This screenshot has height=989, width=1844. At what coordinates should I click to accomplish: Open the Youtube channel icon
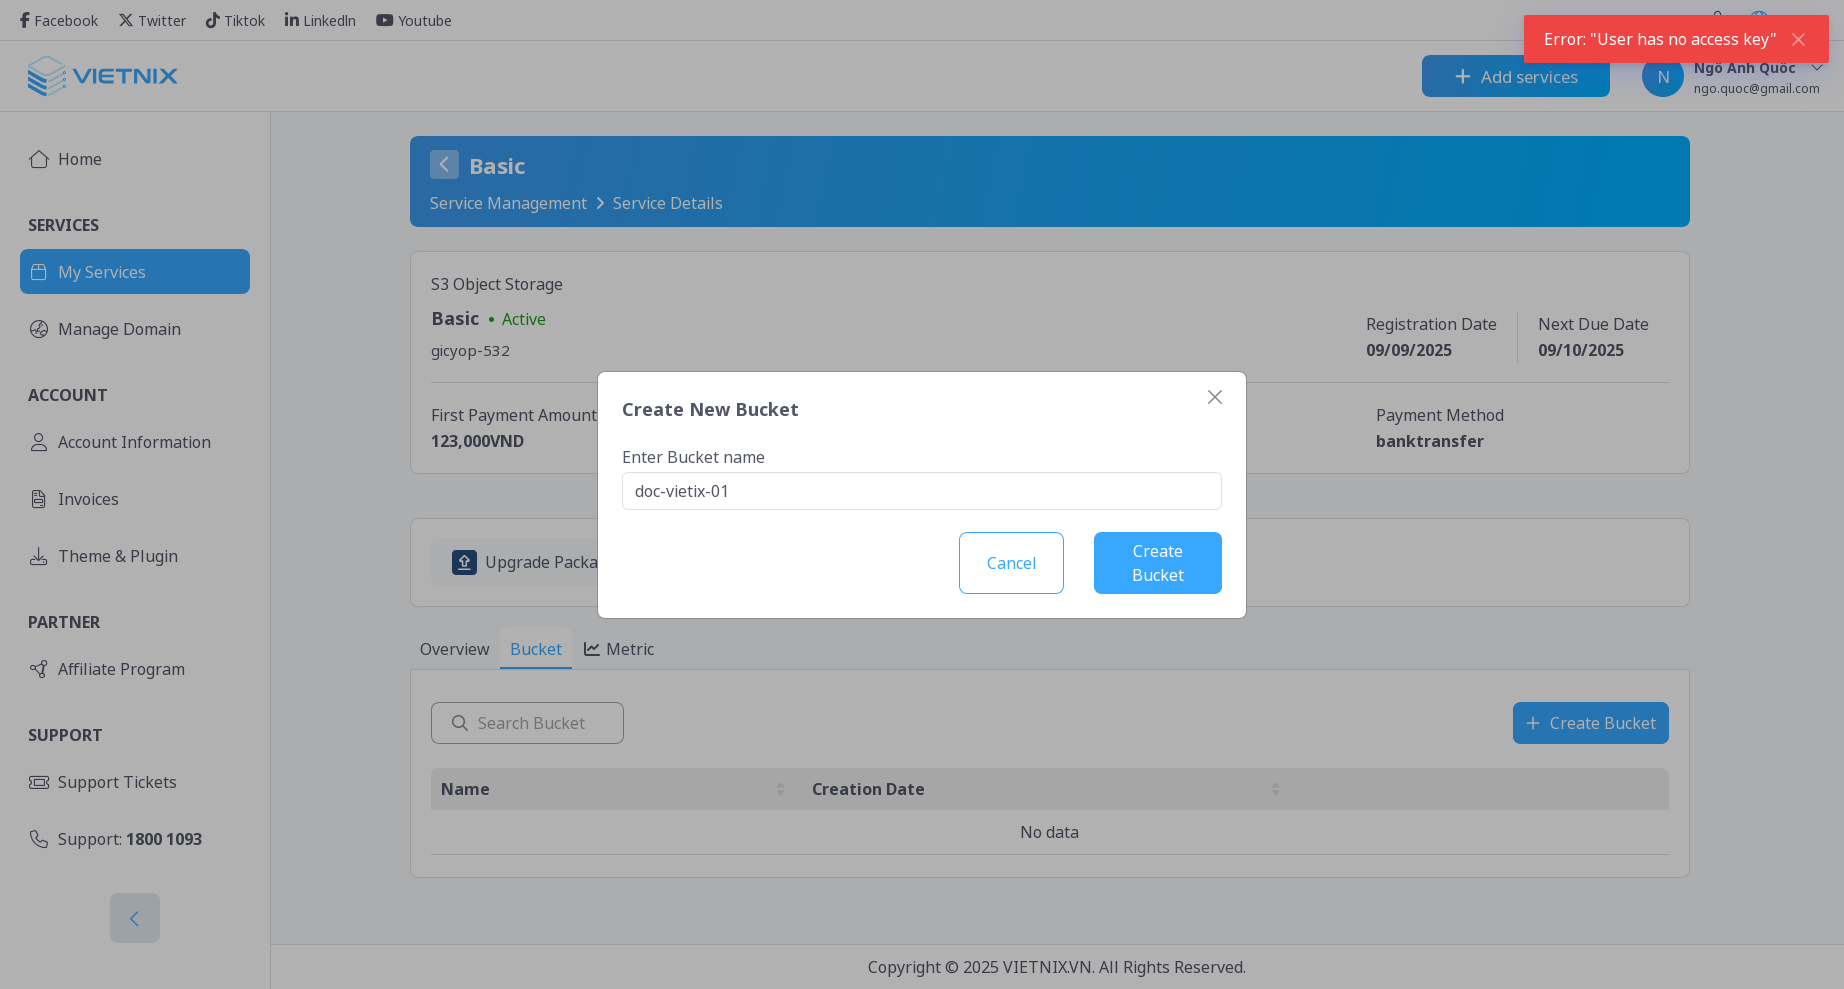(384, 19)
